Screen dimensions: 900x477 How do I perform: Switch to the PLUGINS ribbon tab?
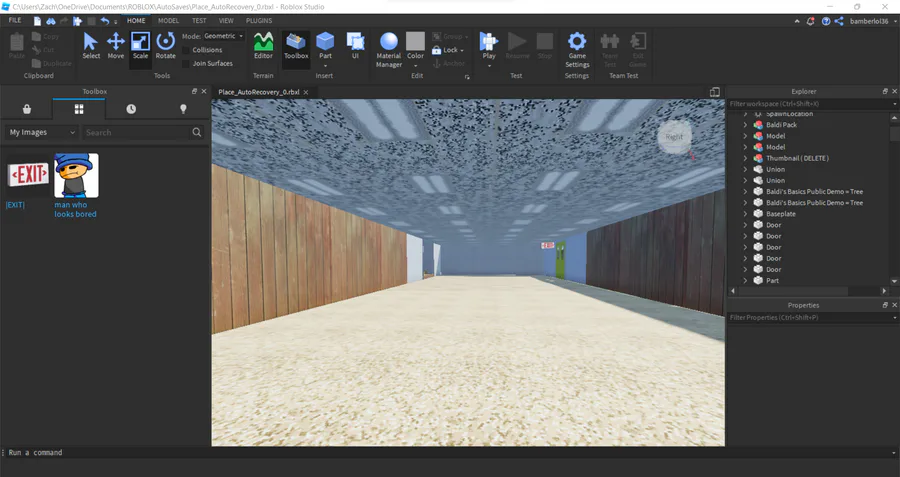click(259, 21)
